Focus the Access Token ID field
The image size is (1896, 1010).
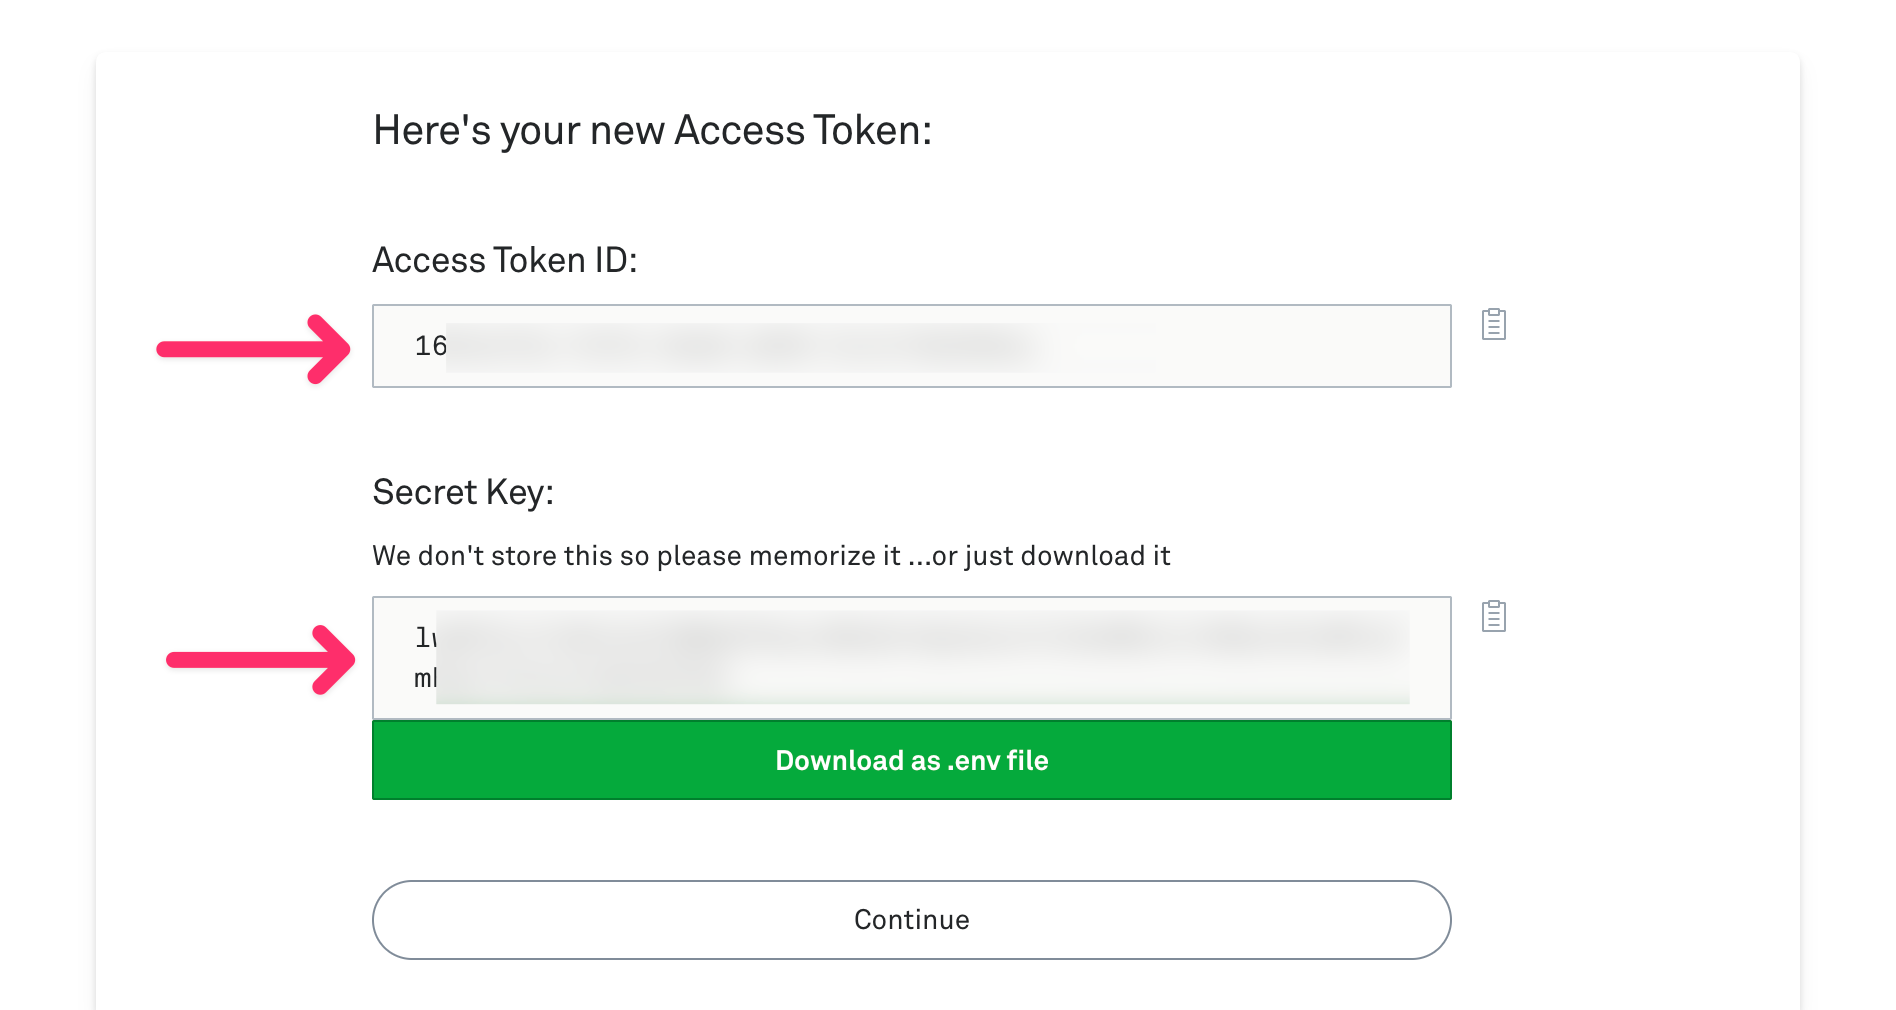(1250, 346)
